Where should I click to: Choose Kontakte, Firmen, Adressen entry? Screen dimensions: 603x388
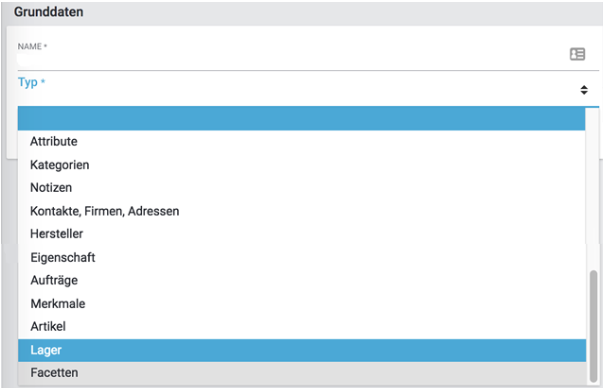pyautogui.click(x=302, y=211)
